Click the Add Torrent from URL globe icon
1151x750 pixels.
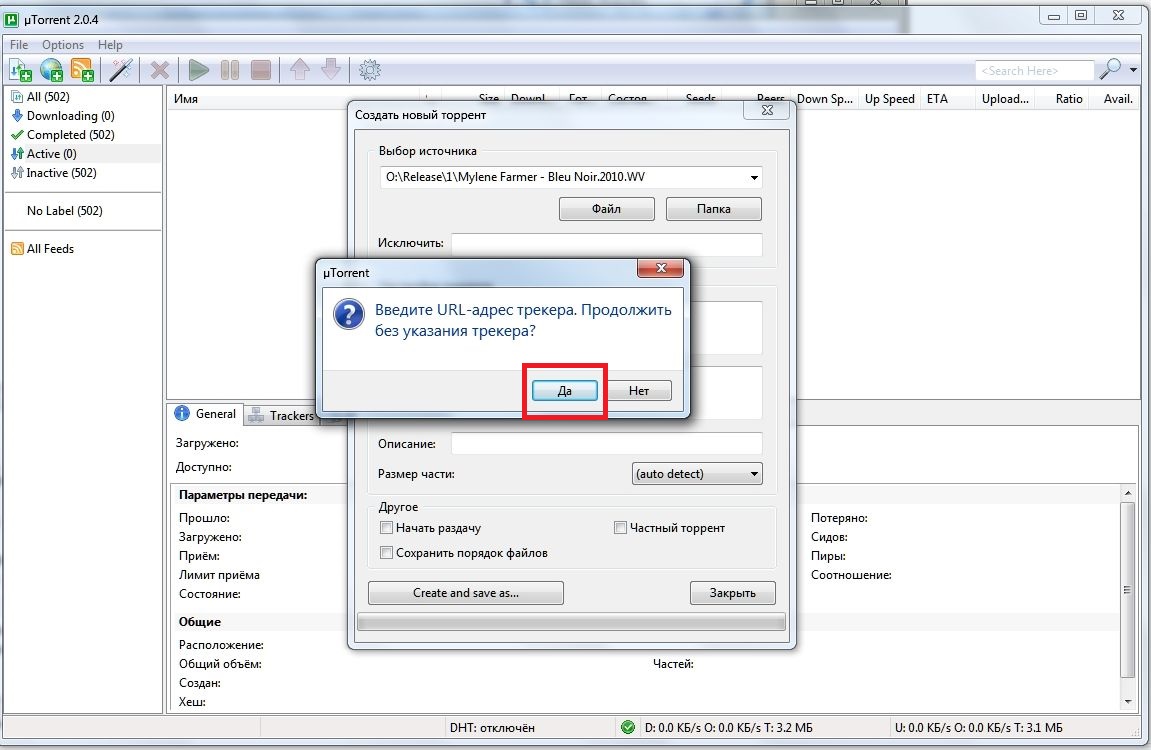51,70
